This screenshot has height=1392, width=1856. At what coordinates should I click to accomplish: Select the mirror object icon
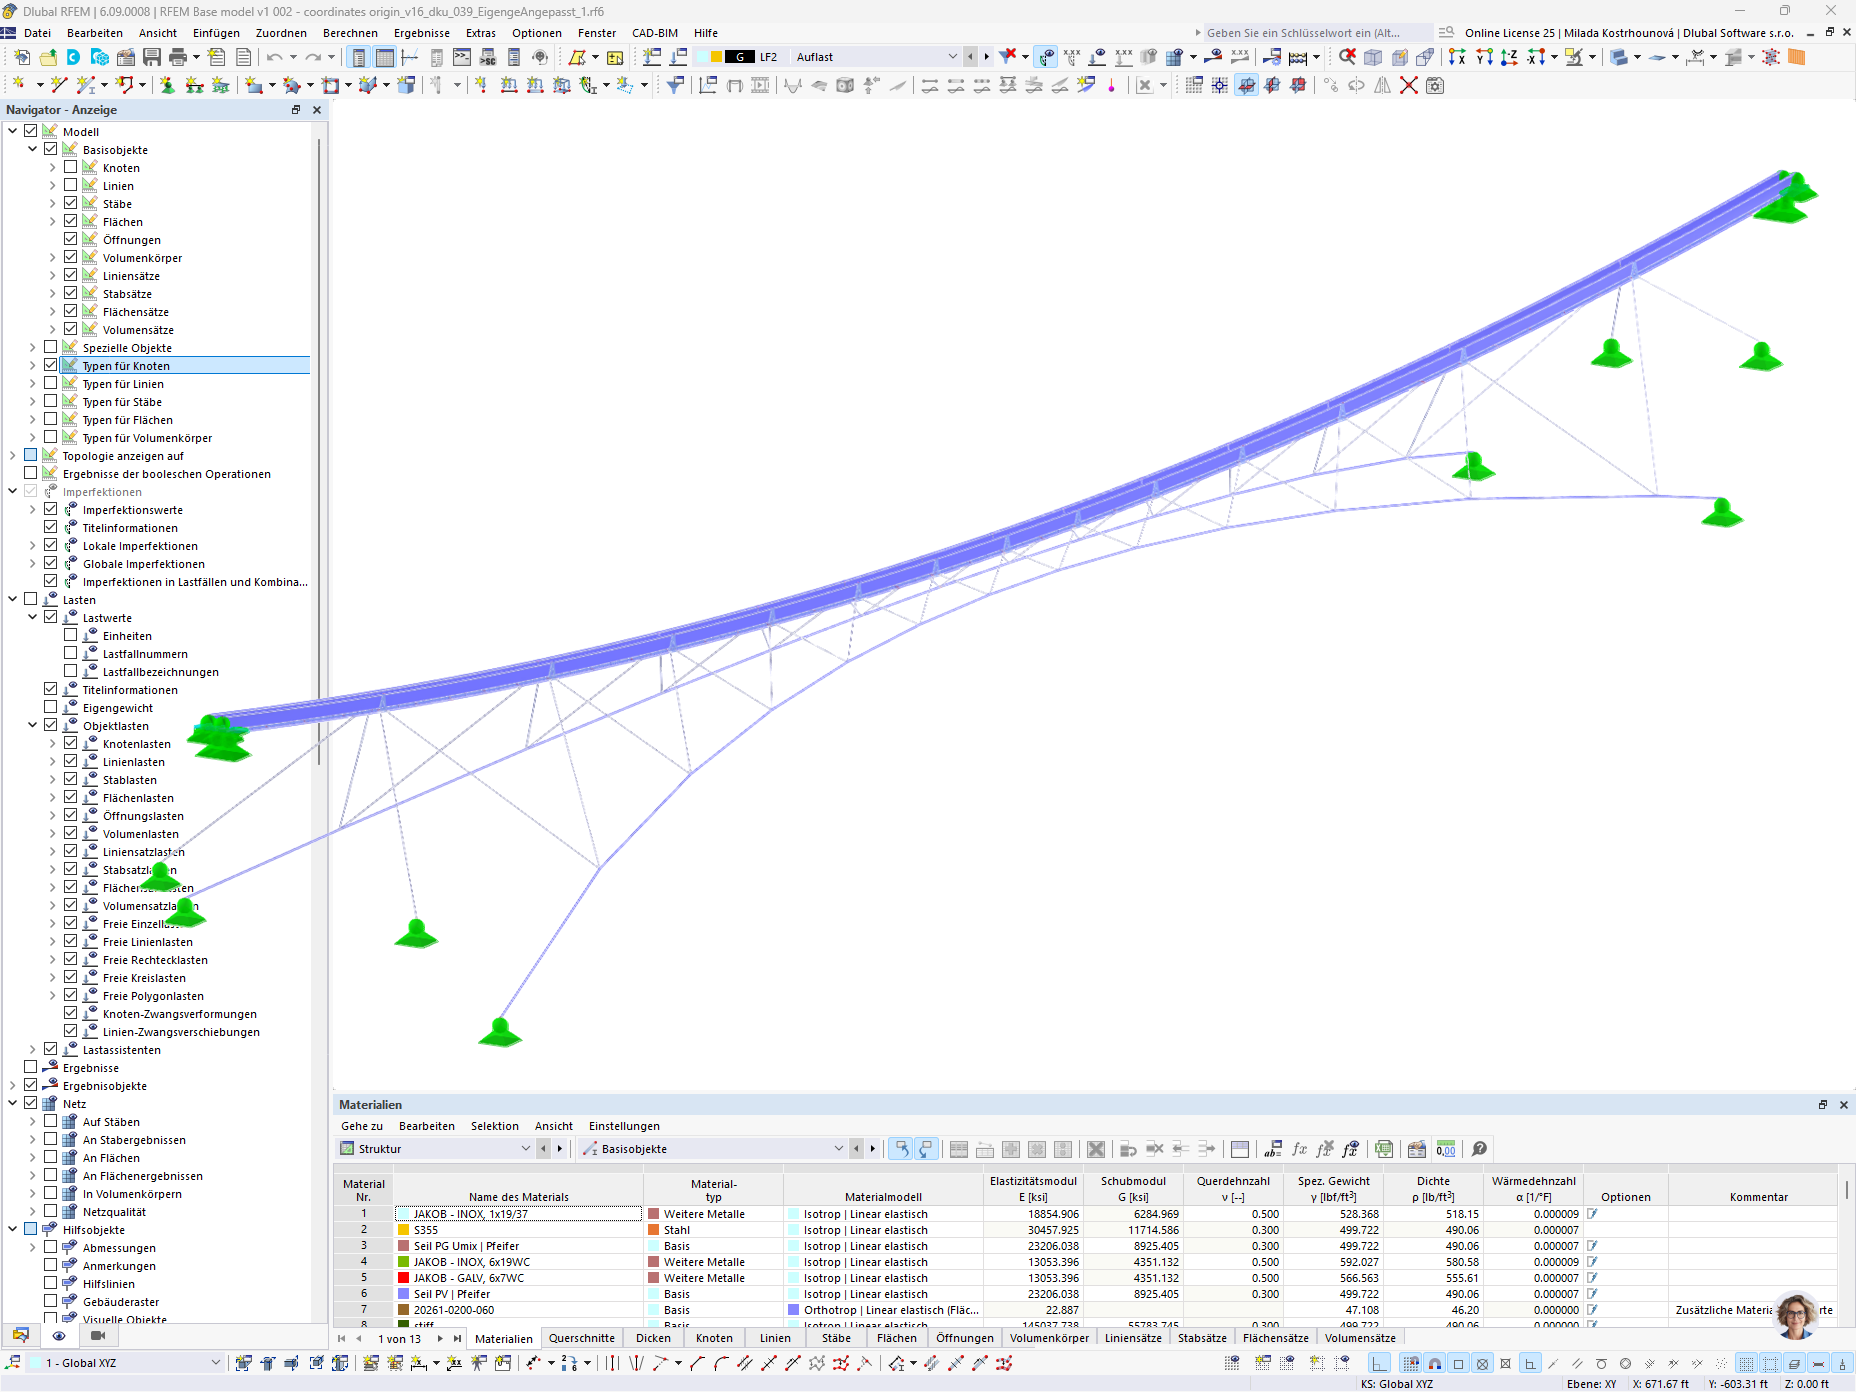tap(1383, 86)
